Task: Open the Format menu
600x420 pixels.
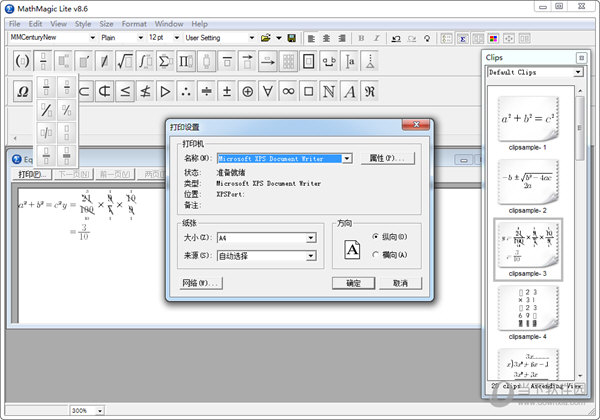Action: [x=134, y=24]
